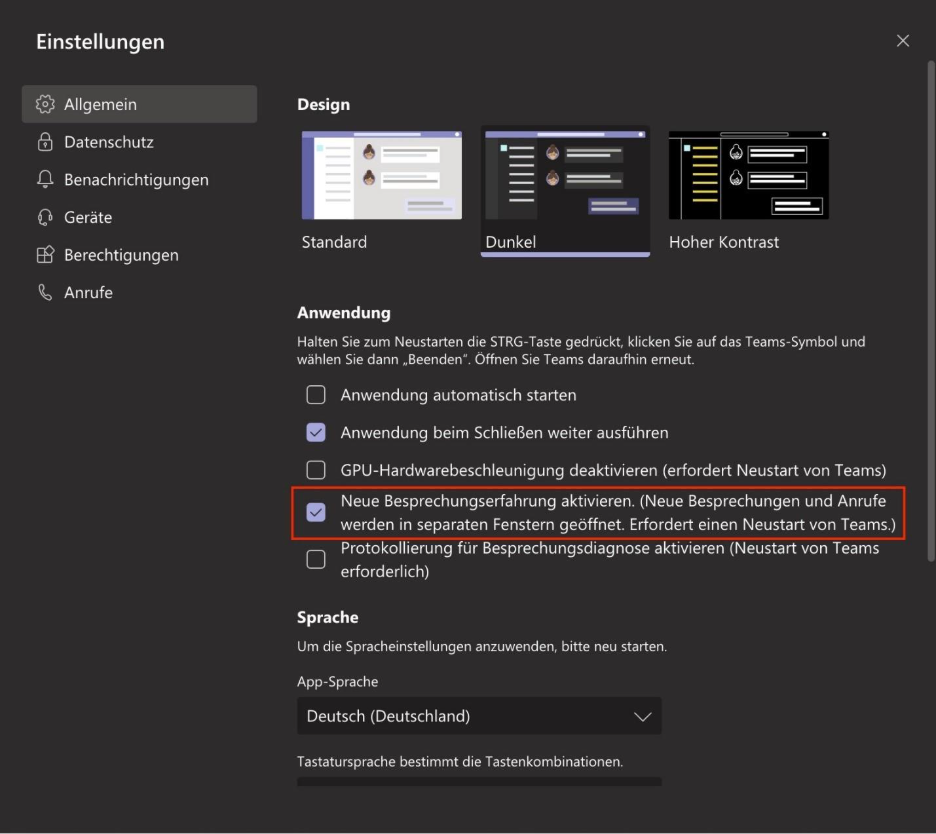Tick GPU-Hardwarebeschleunigung deaktivieren checkbox
Viewport: 936px width, 834px height.
click(316, 470)
